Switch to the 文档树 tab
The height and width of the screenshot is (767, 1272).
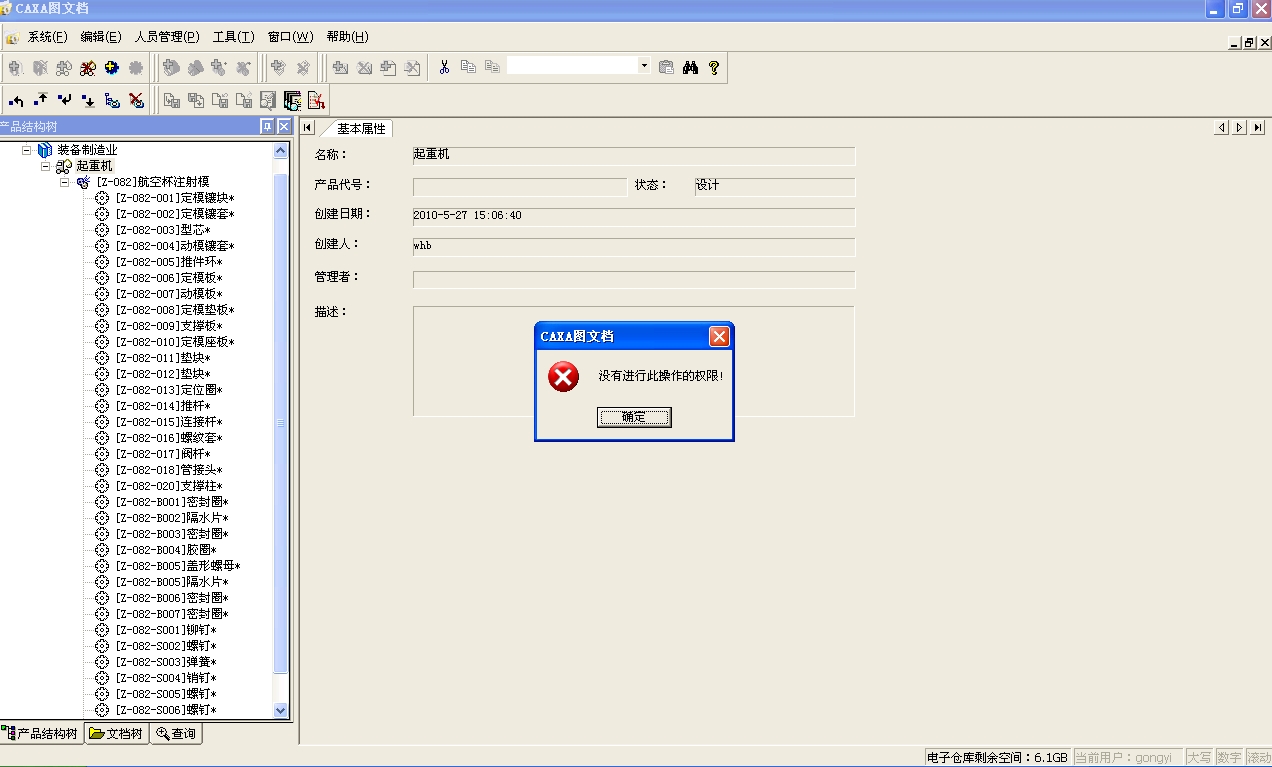point(116,734)
